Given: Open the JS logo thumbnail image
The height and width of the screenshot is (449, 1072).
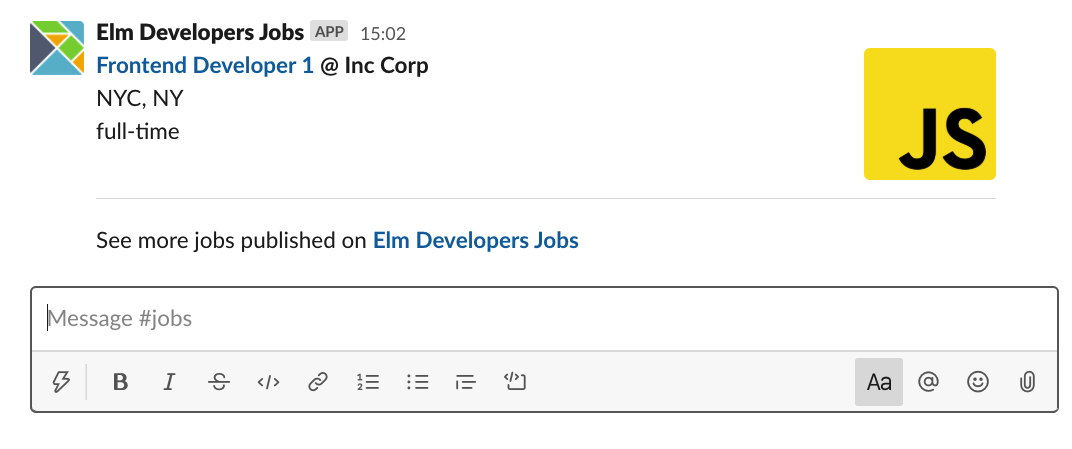Looking at the screenshot, I should (x=930, y=113).
